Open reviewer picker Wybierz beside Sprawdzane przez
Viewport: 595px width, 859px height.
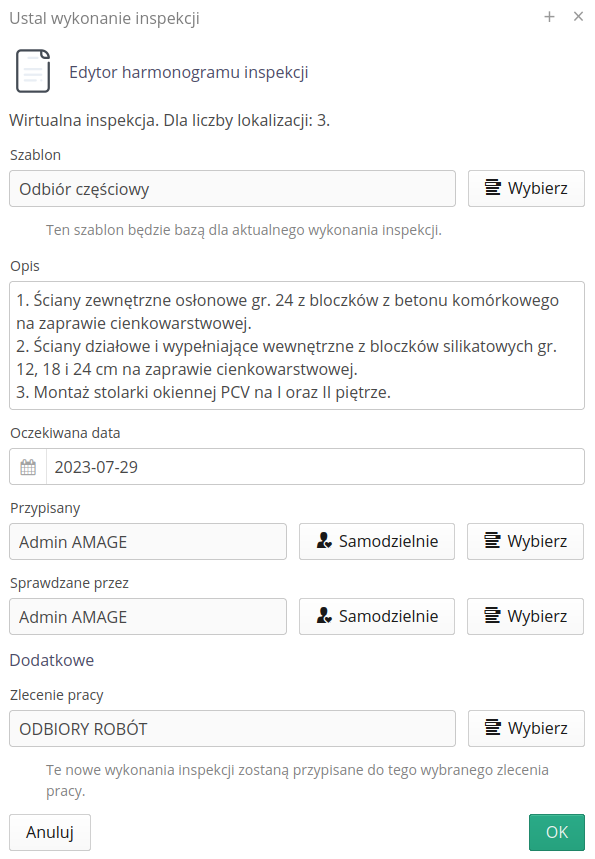(x=526, y=616)
